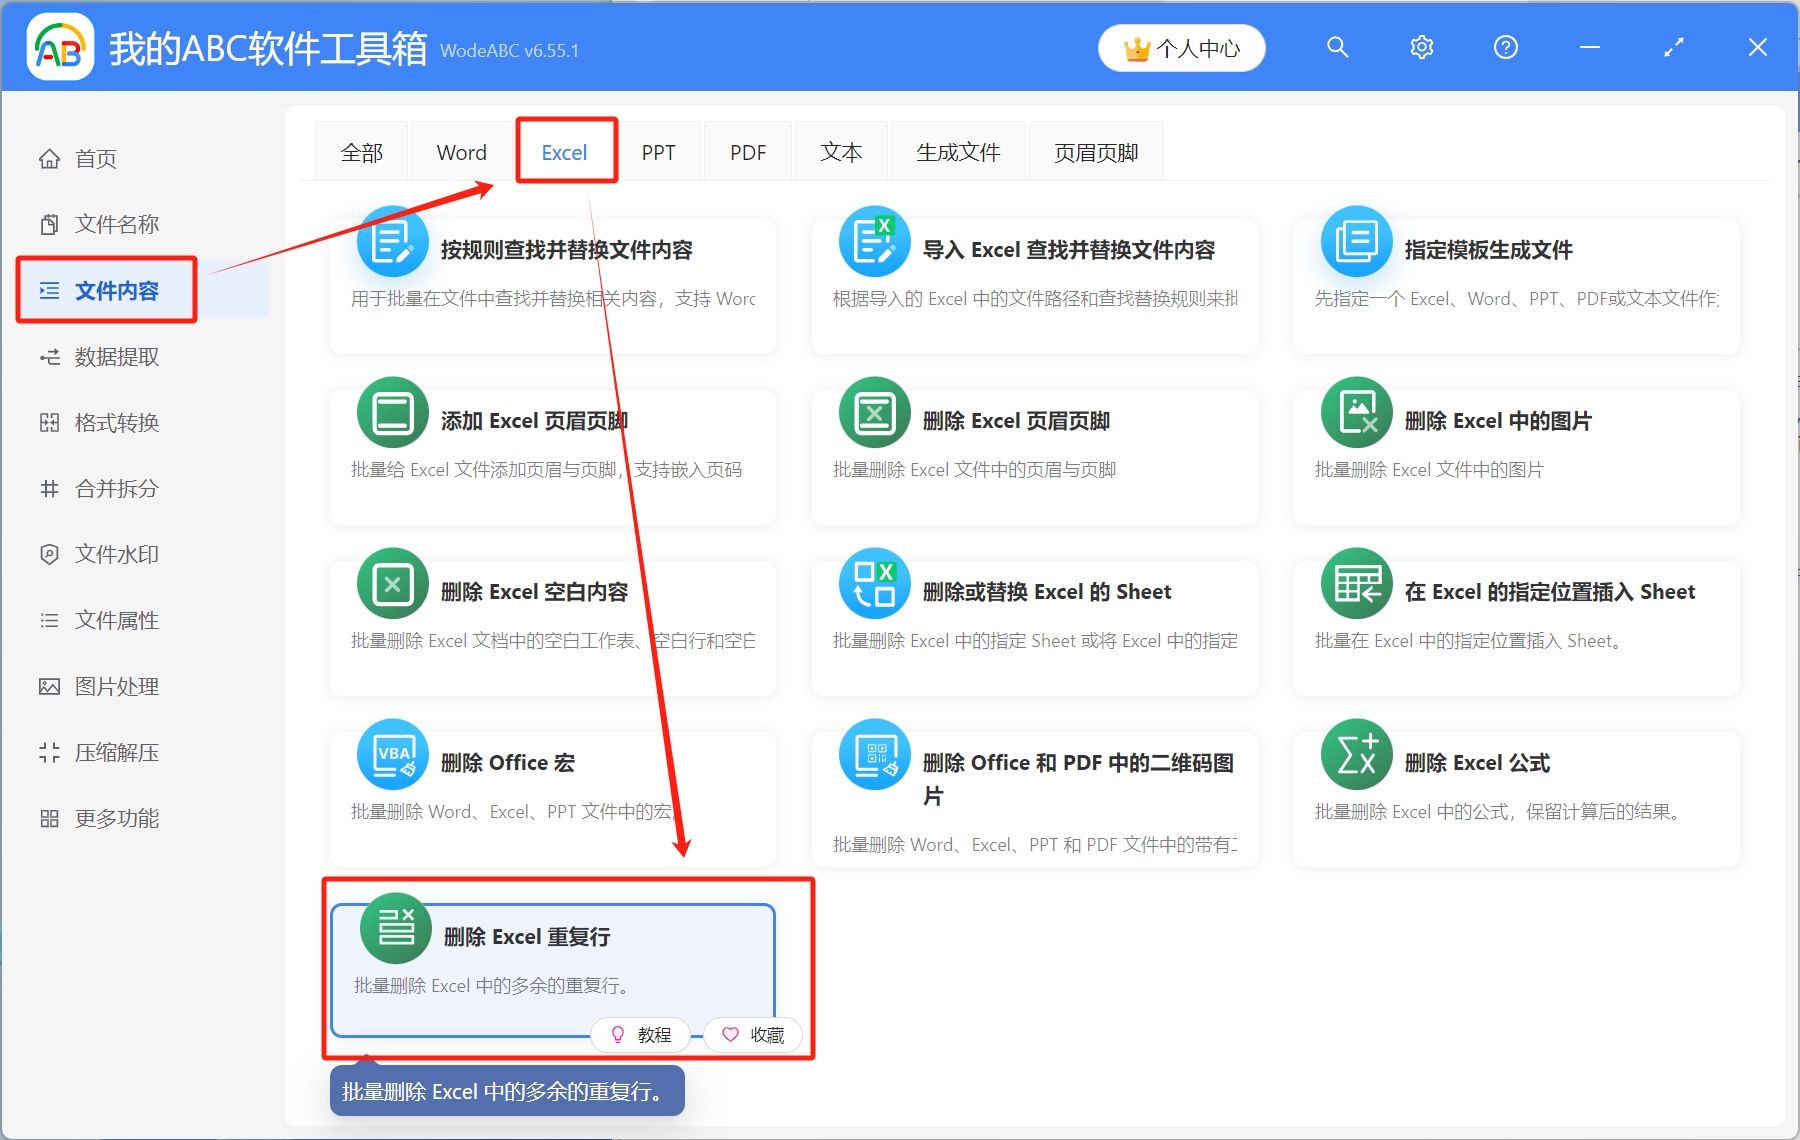Switch to the 文本 tab
The image size is (1800, 1140).
[842, 152]
